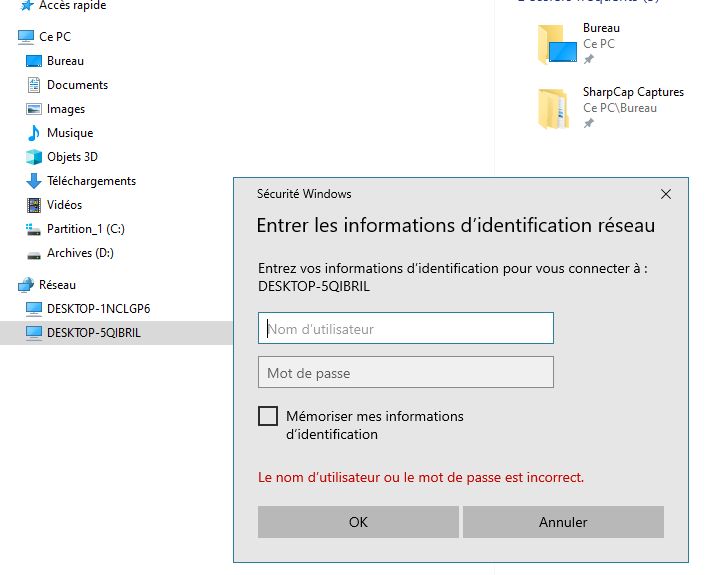Click the Musique note icon
The height and width of the screenshot is (575, 706).
[x=34, y=133]
